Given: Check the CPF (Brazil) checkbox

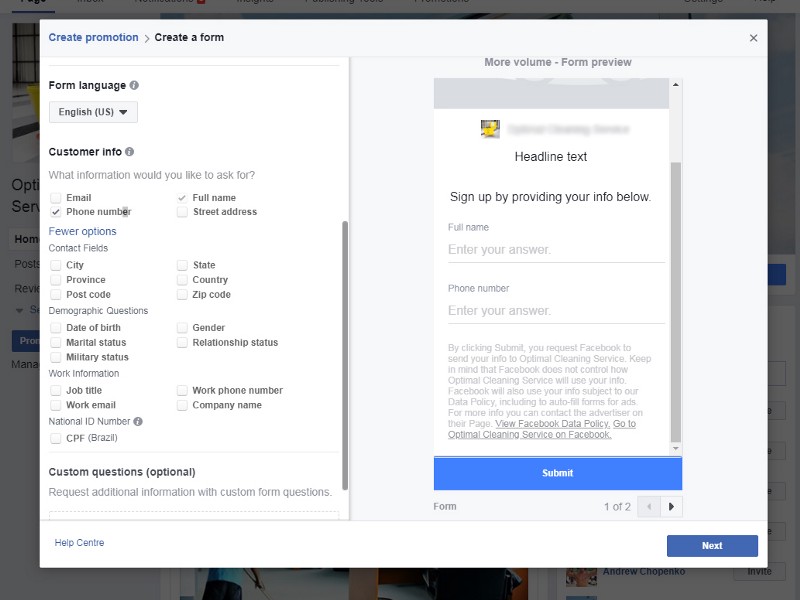Looking at the screenshot, I should pyautogui.click(x=56, y=438).
